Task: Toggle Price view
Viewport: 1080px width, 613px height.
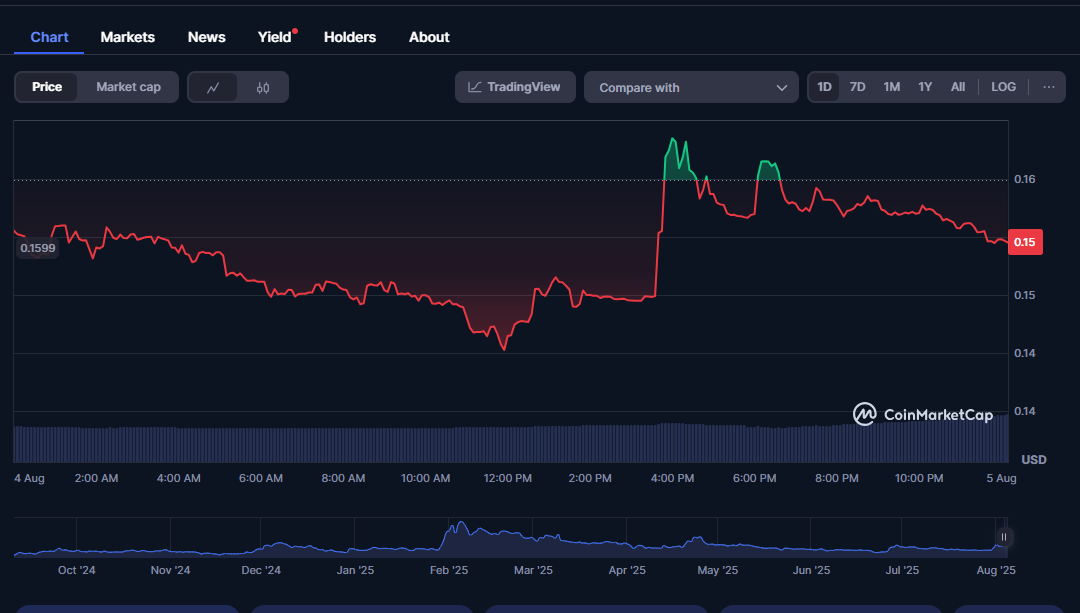Action: click(x=47, y=87)
